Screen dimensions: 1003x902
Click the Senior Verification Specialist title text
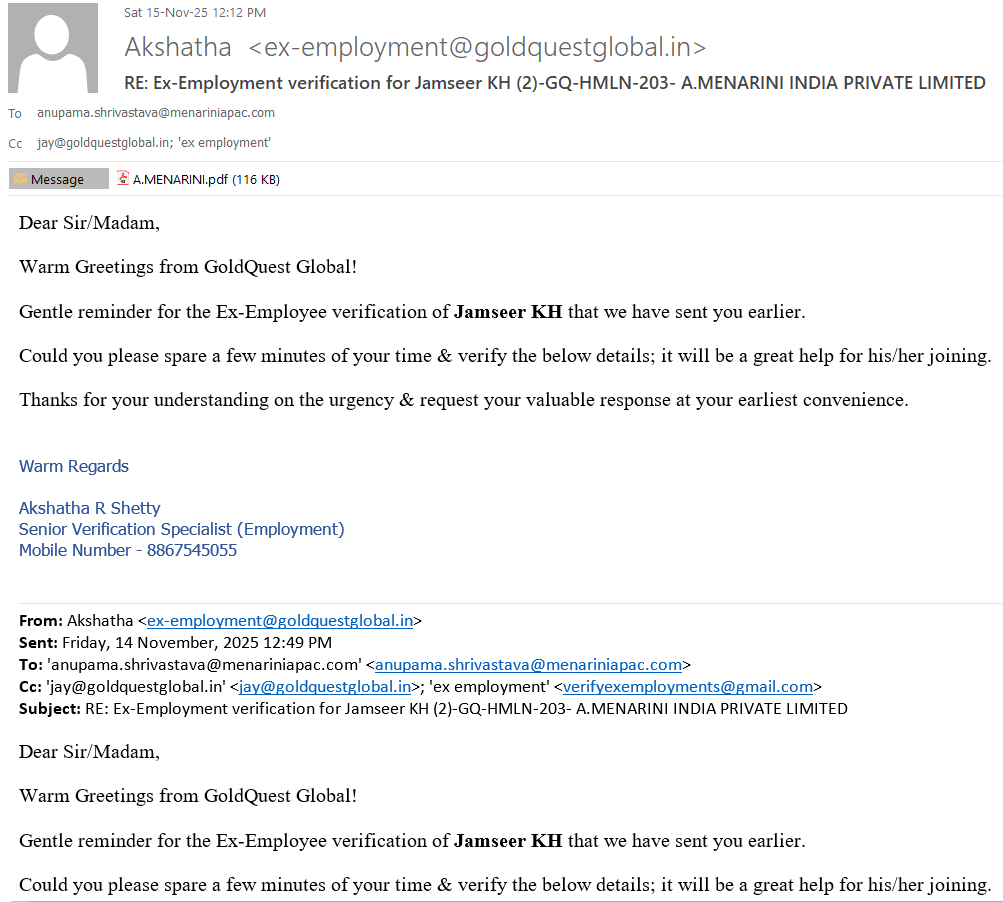coord(181,529)
